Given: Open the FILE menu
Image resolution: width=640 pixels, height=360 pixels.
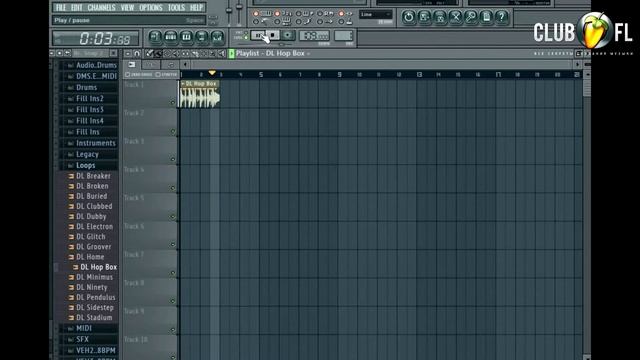Looking at the screenshot, I should 61,7.
